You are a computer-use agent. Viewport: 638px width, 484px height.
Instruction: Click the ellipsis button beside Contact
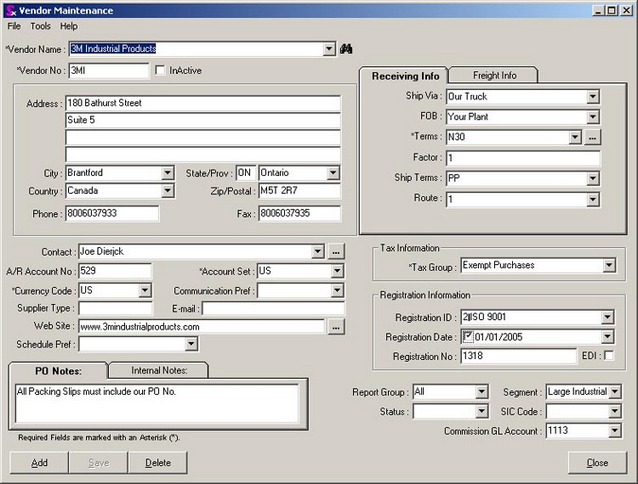(336, 252)
